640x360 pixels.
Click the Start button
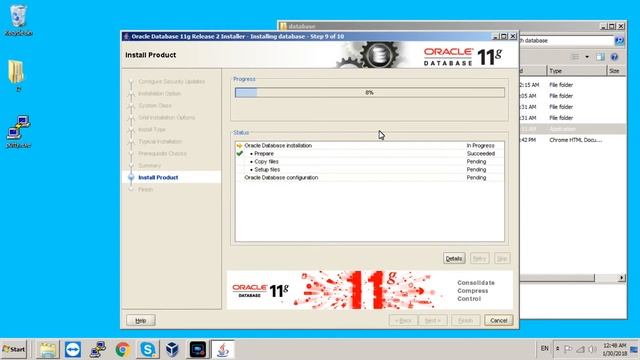coord(13,349)
